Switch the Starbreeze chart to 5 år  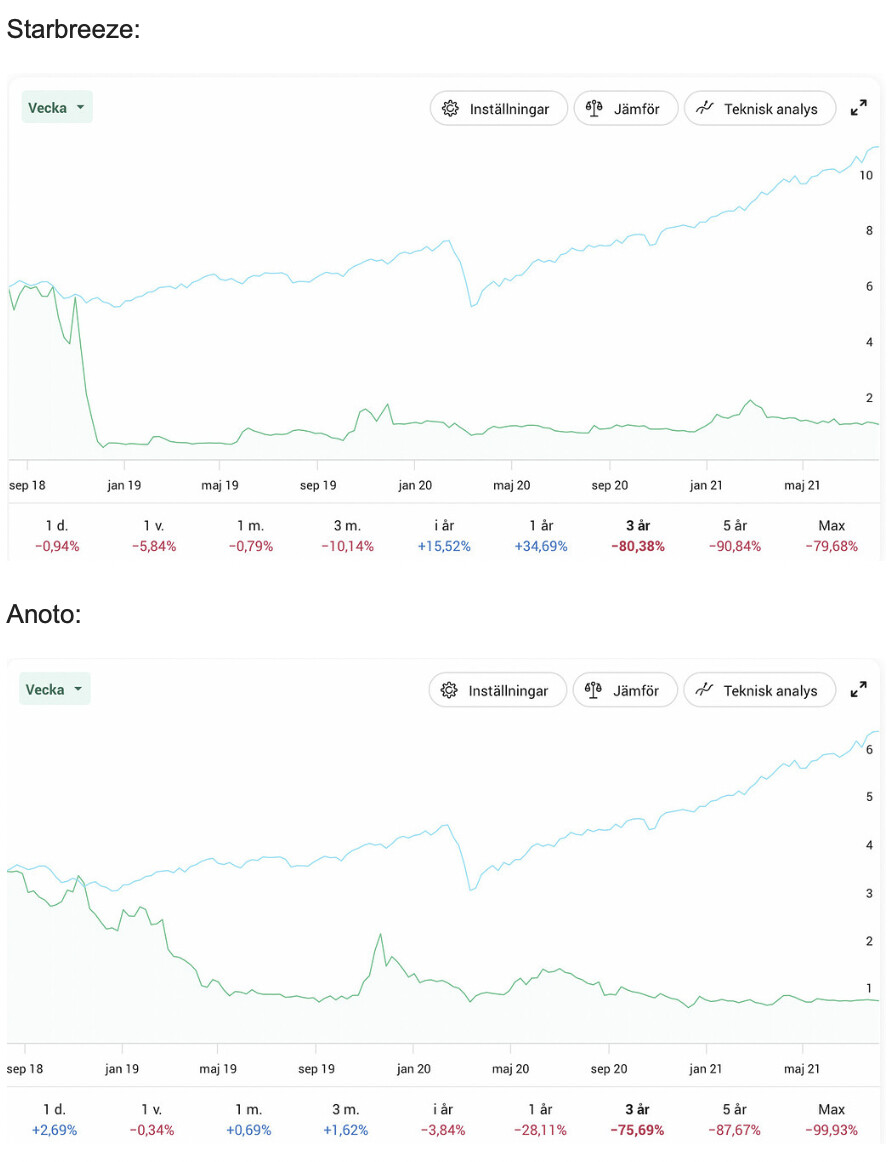[x=735, y=536]
